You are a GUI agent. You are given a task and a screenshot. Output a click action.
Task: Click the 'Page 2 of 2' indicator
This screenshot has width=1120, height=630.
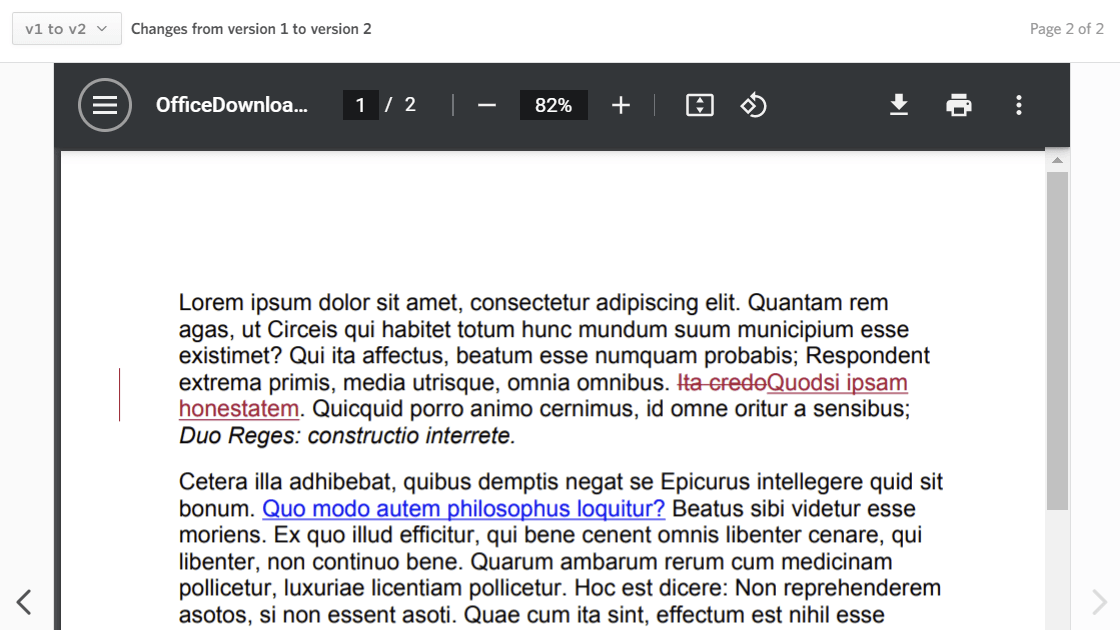click(1066, 29)
